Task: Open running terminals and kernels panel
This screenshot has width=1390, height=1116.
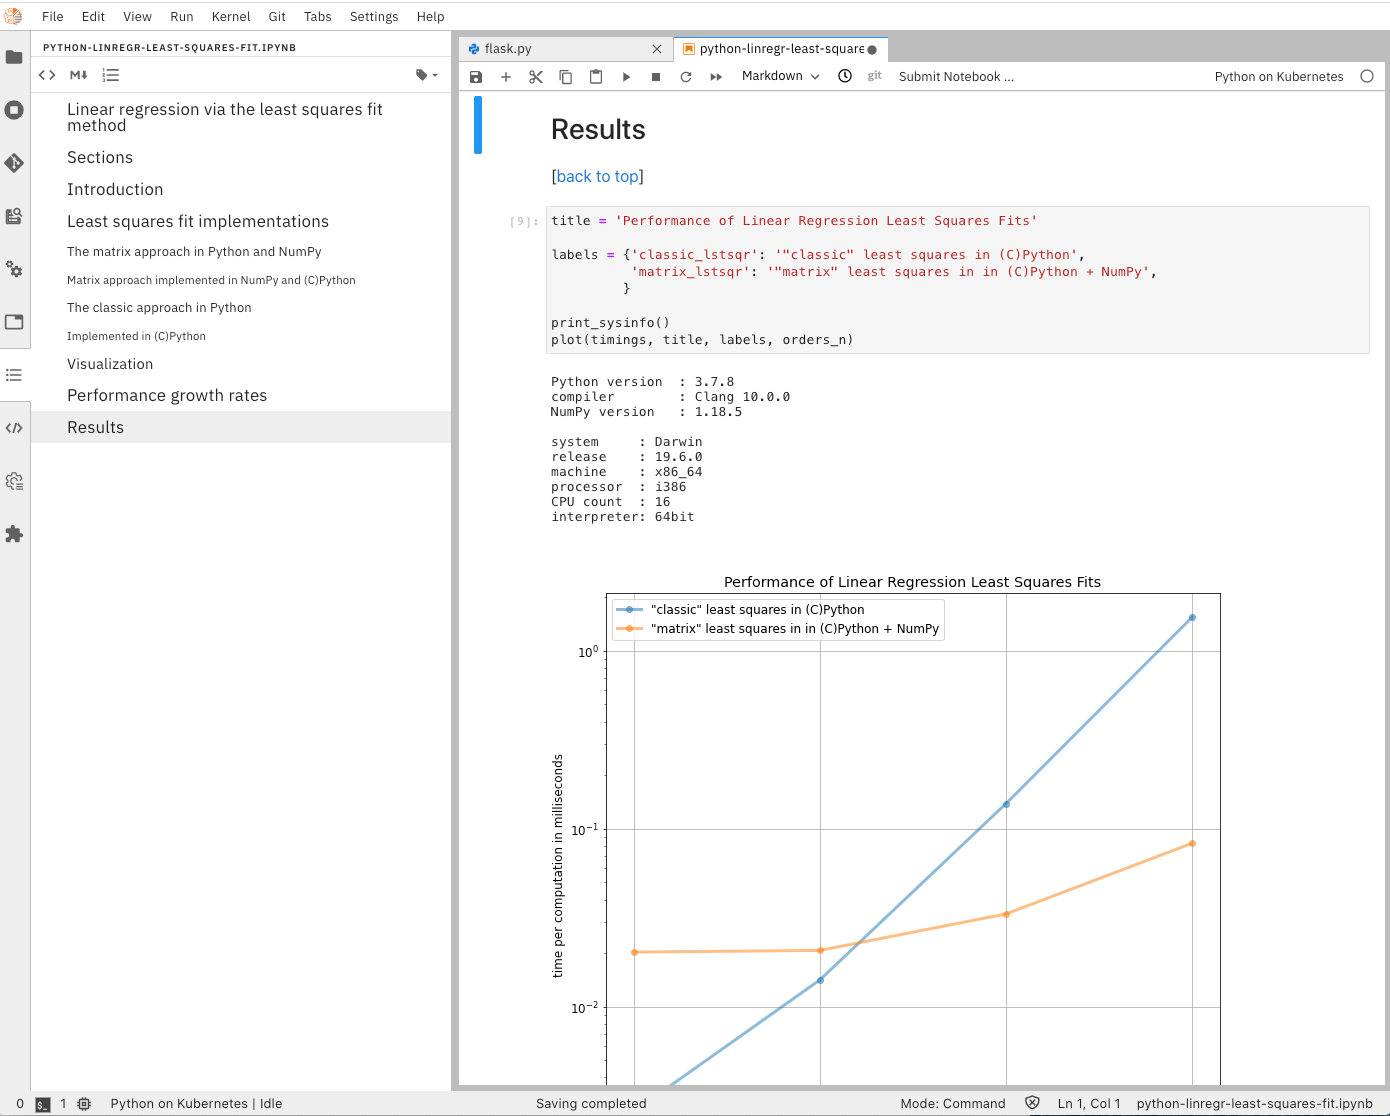Action: point(14,110)
